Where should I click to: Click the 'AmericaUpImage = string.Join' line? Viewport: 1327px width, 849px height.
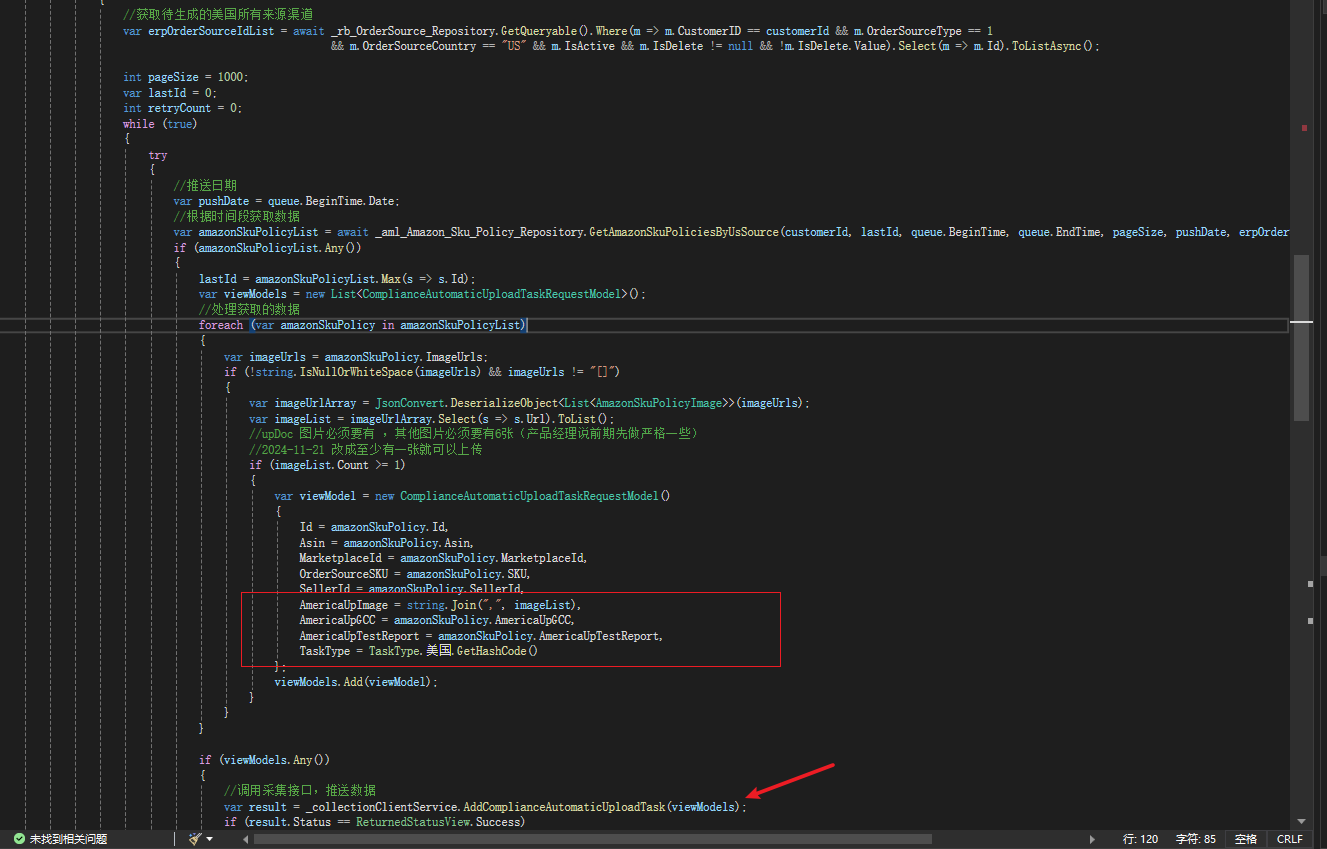click(x=440, y=605)
